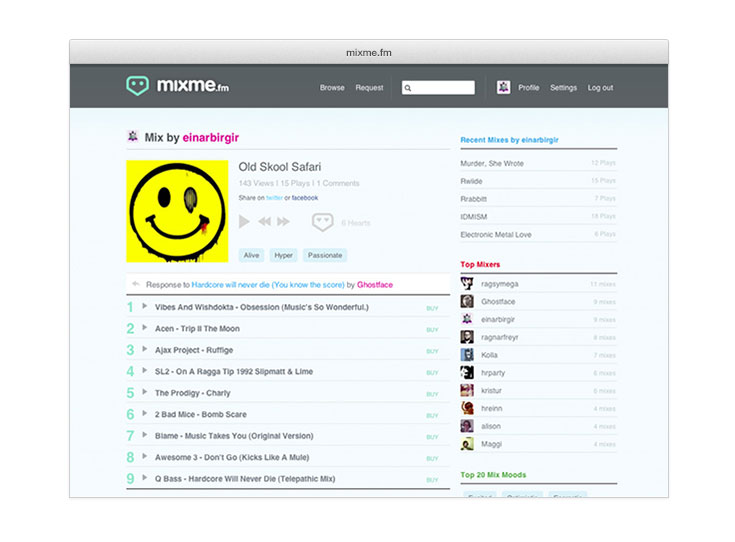735x542 pixels.
Task: Open Kolla's avatar in Top Mixers
Action: coord(467,354)
